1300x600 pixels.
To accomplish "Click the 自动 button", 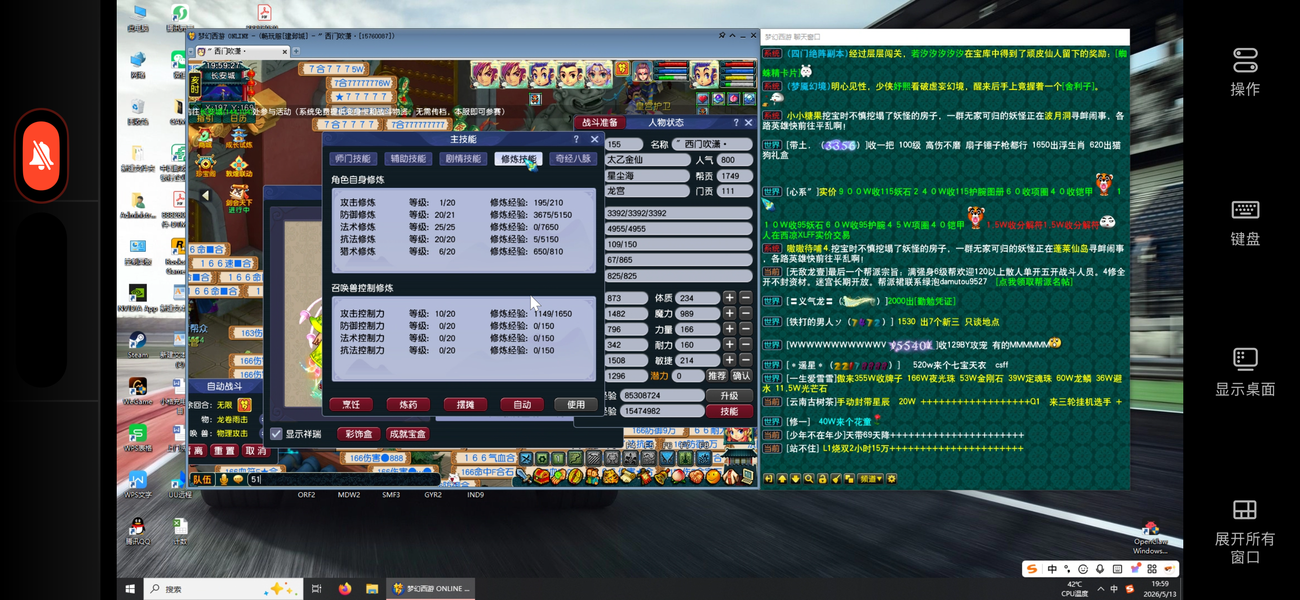I will [x=521, y=405].
